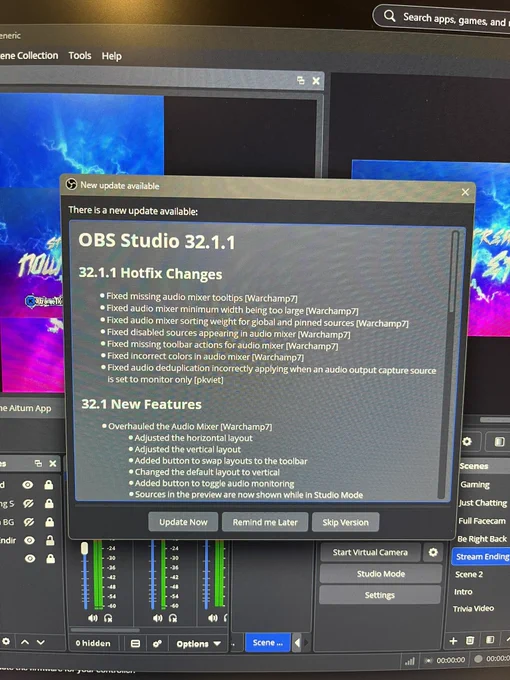
Task: Open the Tools menu
Action: tap(80, 56)
